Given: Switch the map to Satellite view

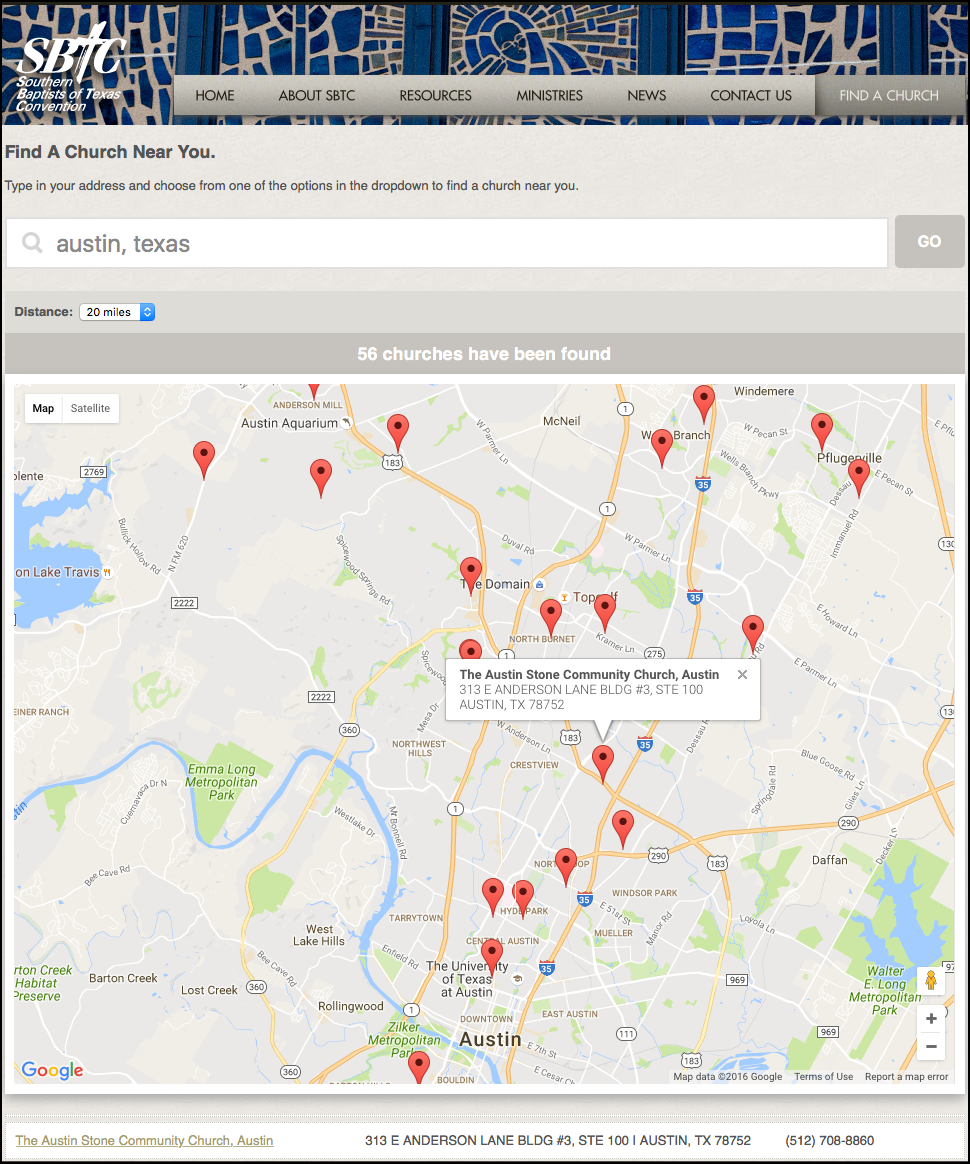Looking at the screenshot, I should 90,408.
